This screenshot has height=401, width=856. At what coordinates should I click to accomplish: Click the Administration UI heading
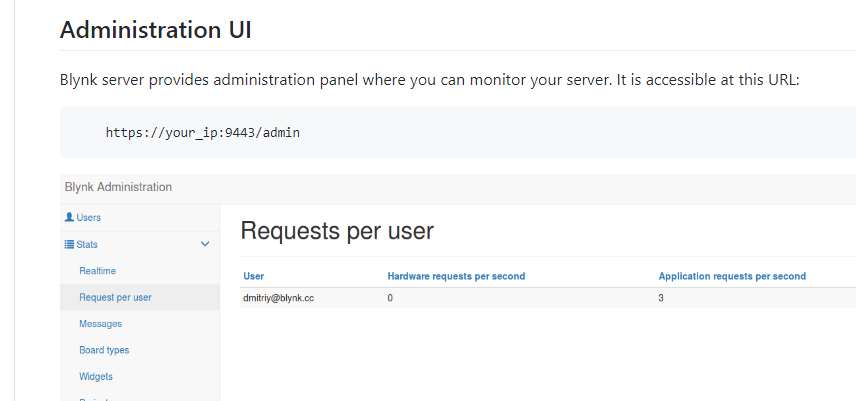[x=156, y=29]
